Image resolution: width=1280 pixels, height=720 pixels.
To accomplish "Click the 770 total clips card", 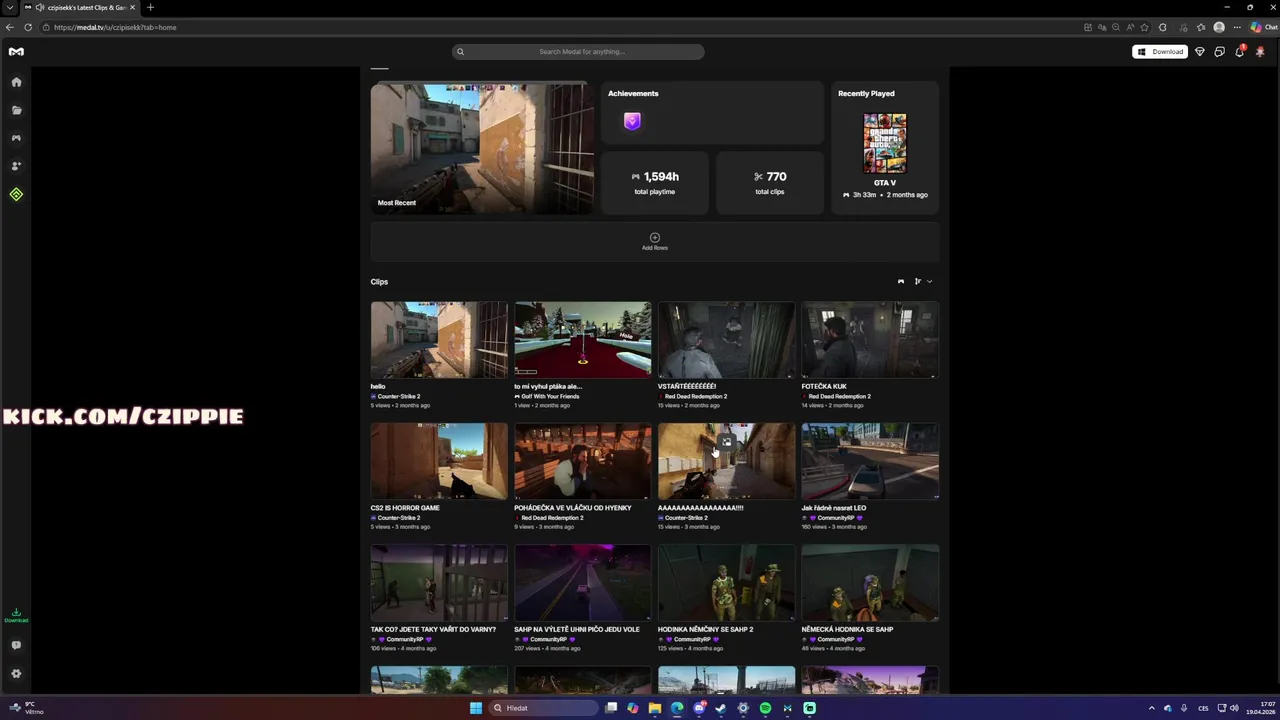I will click(x=770, y=183).
